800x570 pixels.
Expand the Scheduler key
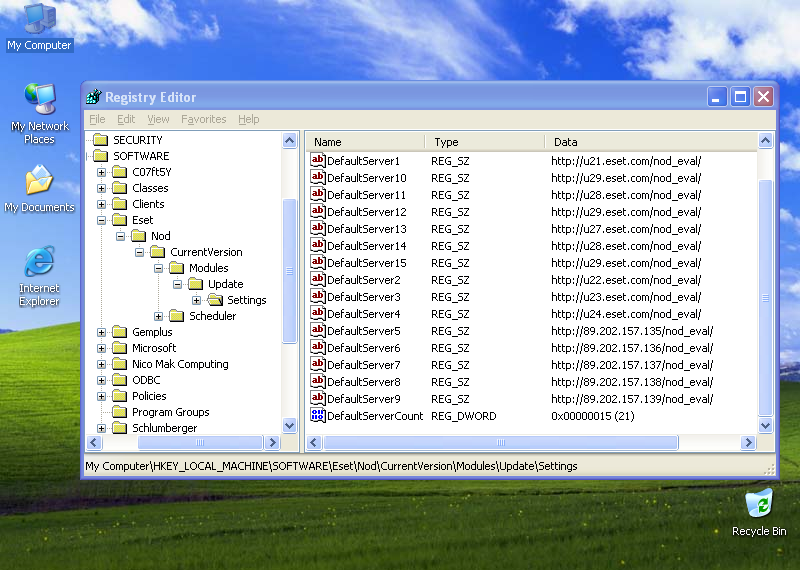click(x=158, y=316)
